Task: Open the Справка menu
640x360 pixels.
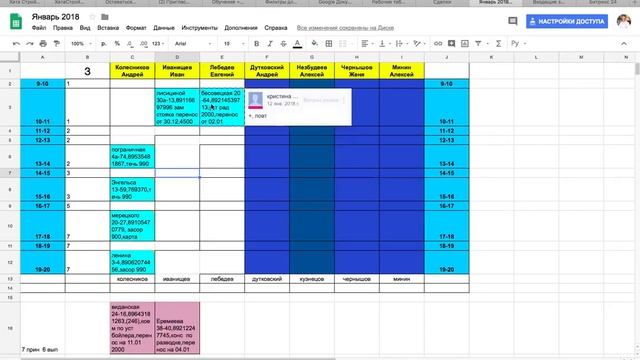Action: tap(276, 28)
